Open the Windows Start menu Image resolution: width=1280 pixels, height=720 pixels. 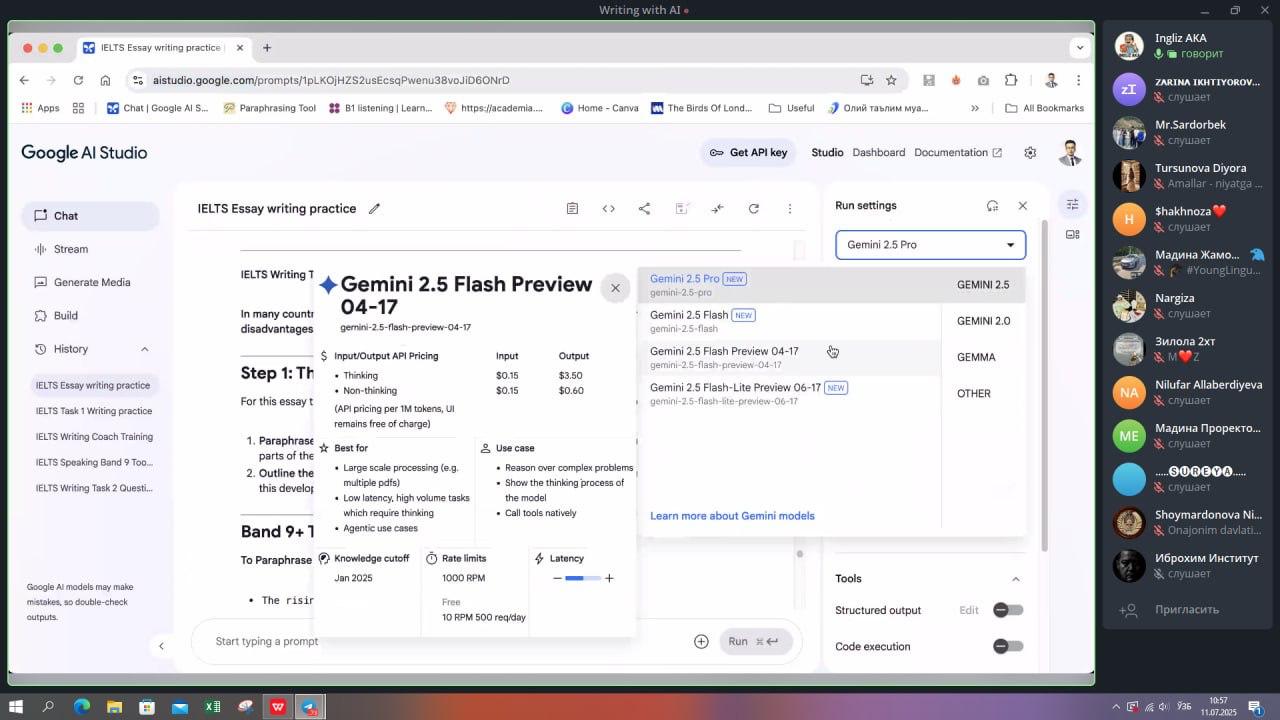click(x=15, y=707)
